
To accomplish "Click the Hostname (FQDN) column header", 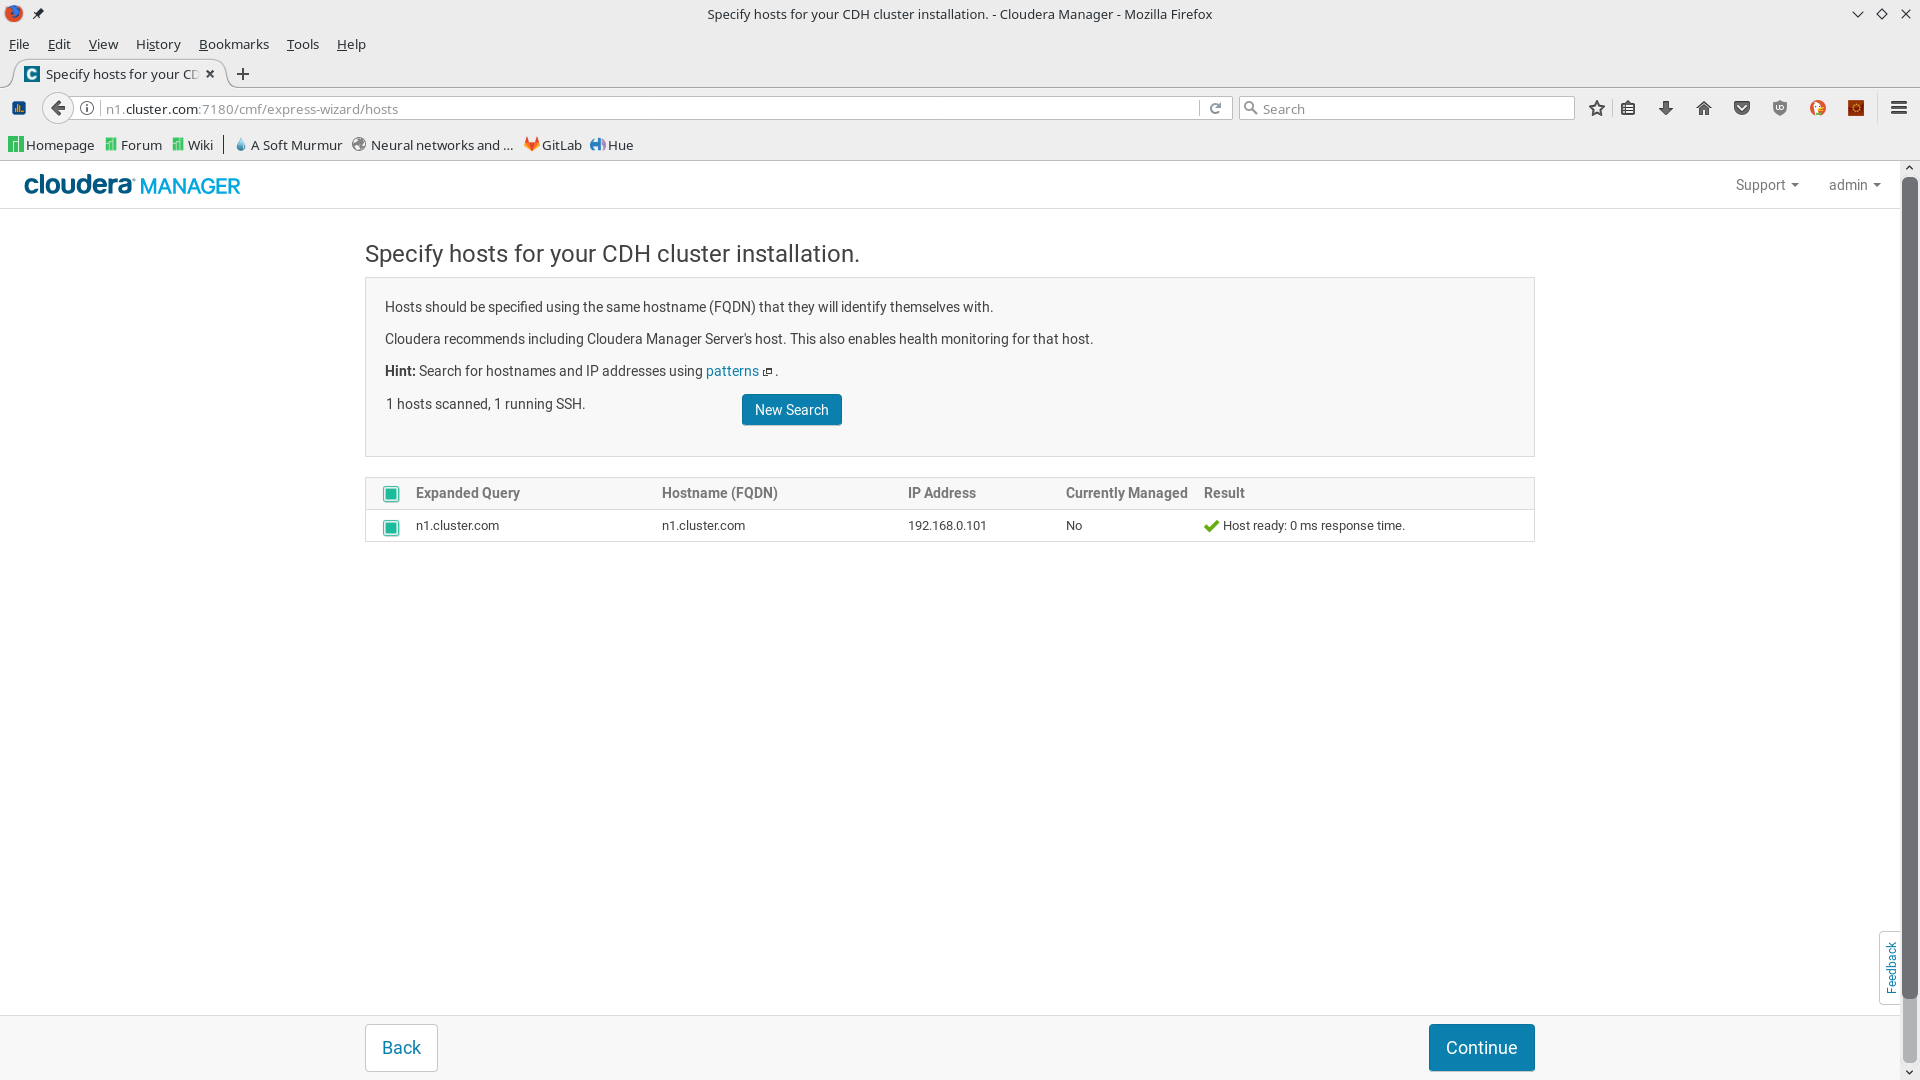I will (720, 493).
